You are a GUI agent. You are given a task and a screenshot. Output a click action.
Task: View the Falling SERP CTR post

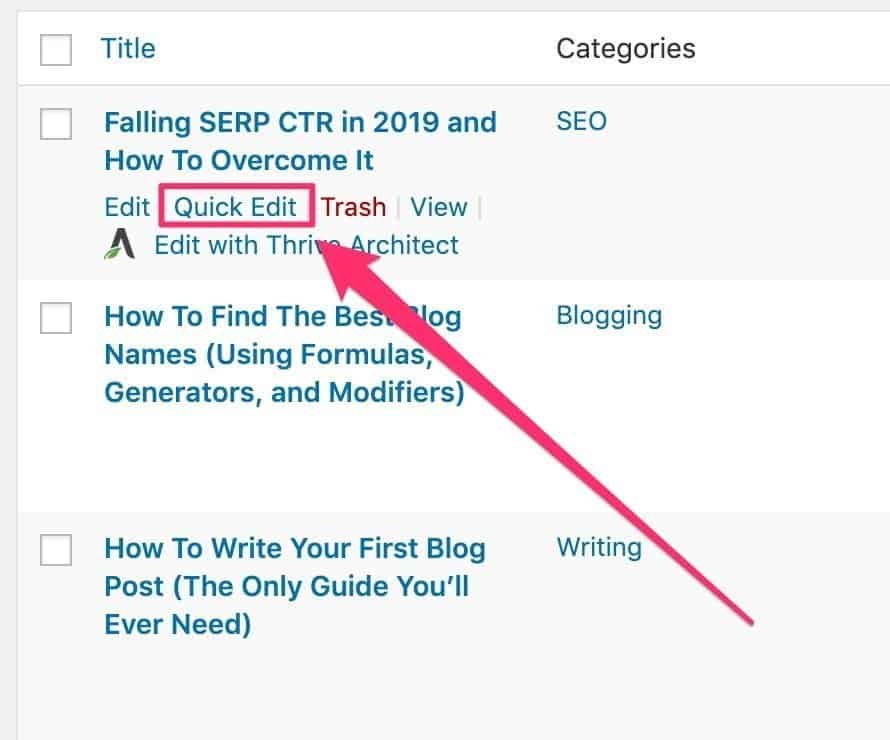[438, 207]
